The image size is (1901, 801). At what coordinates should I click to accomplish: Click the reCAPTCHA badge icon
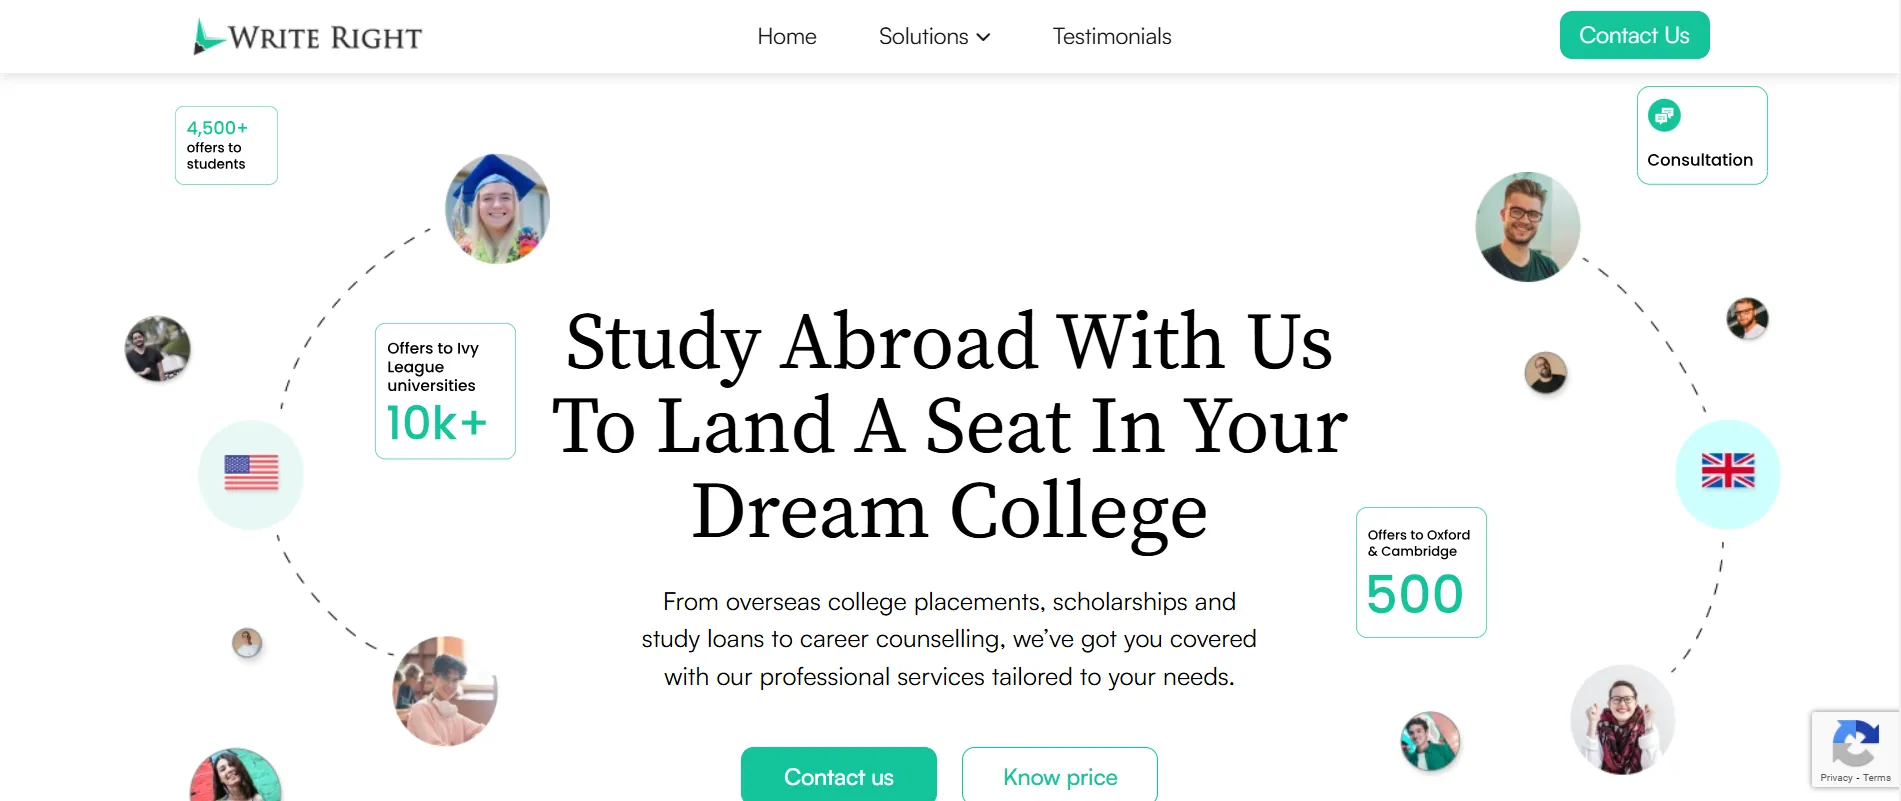1854,745
